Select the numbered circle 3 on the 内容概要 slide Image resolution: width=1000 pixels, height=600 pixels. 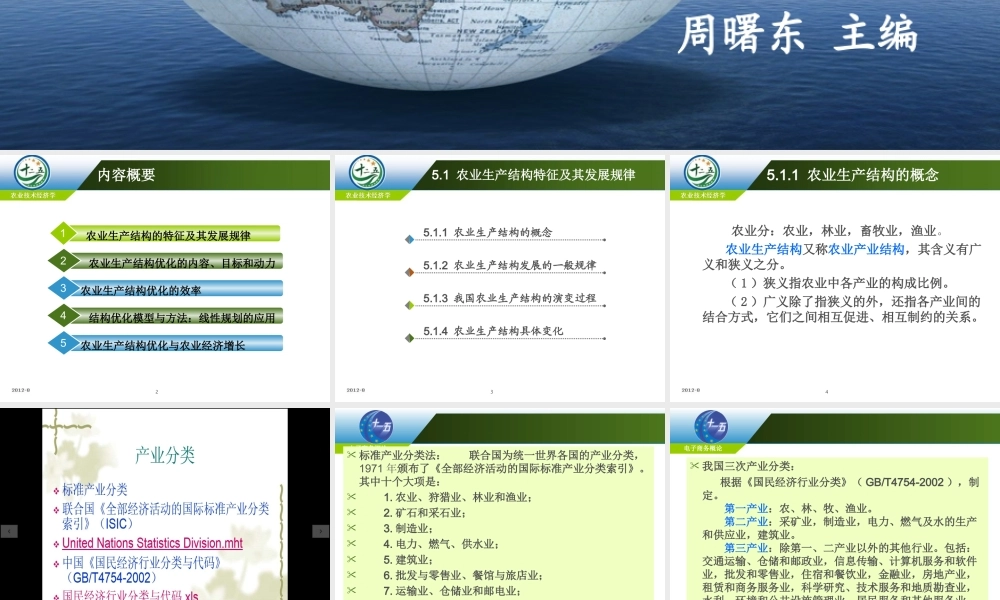(63, 287)
